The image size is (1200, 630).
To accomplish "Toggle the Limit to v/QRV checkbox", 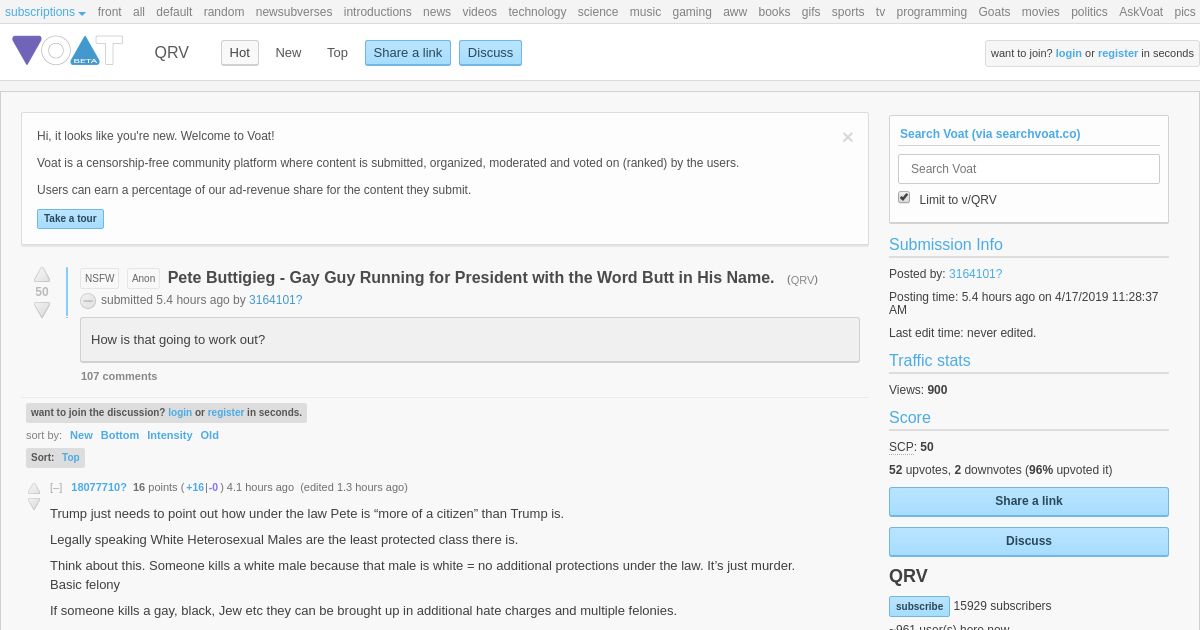I will (x=904, y=198).
